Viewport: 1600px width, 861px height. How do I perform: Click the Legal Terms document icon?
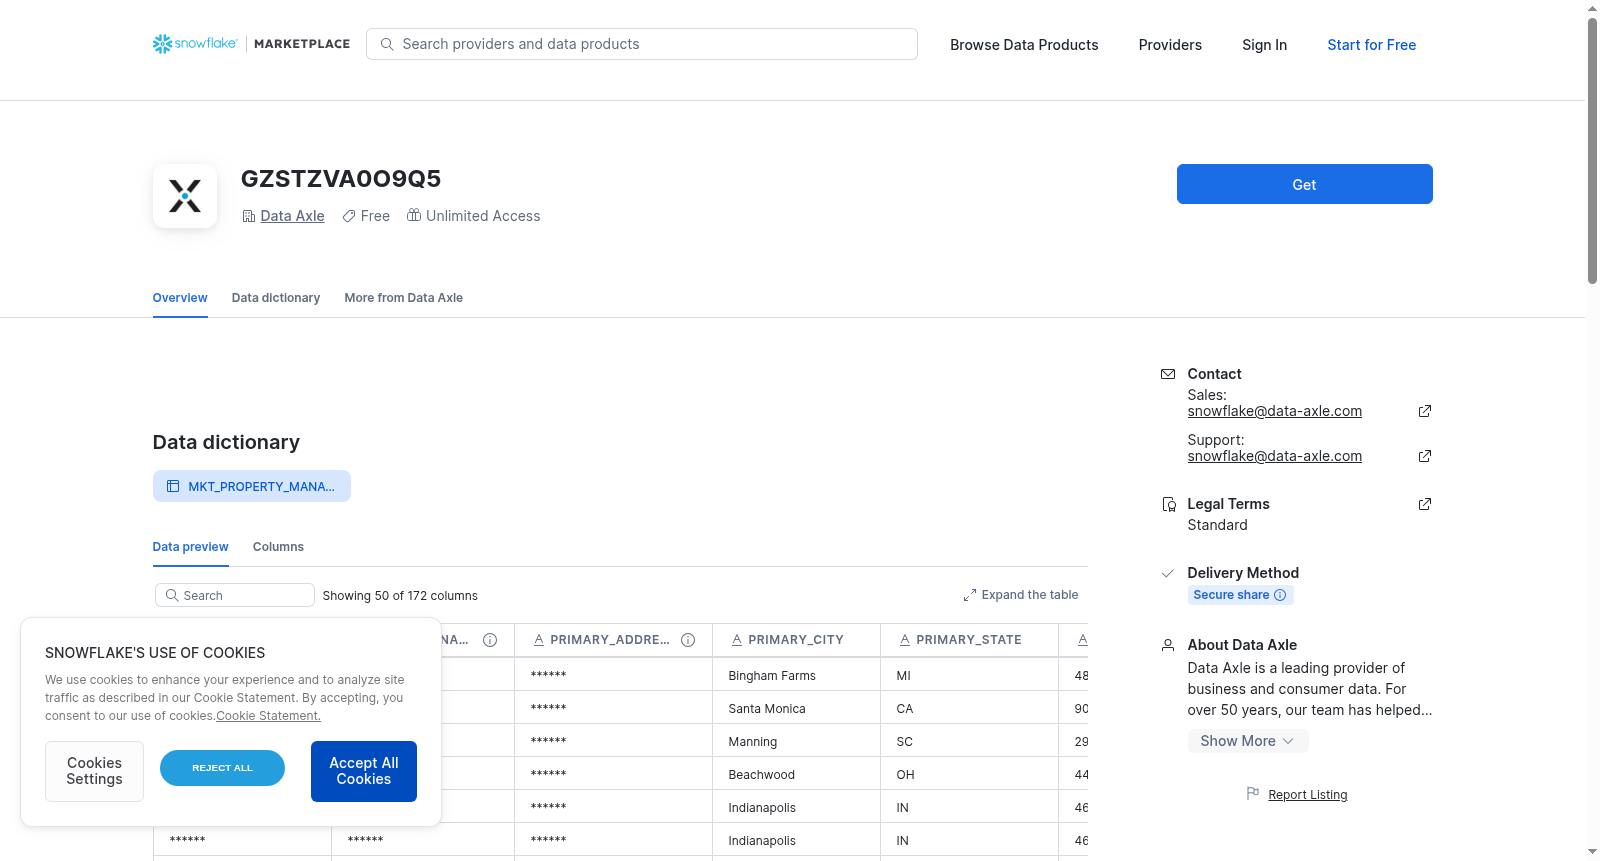(x=1168, y=504)
